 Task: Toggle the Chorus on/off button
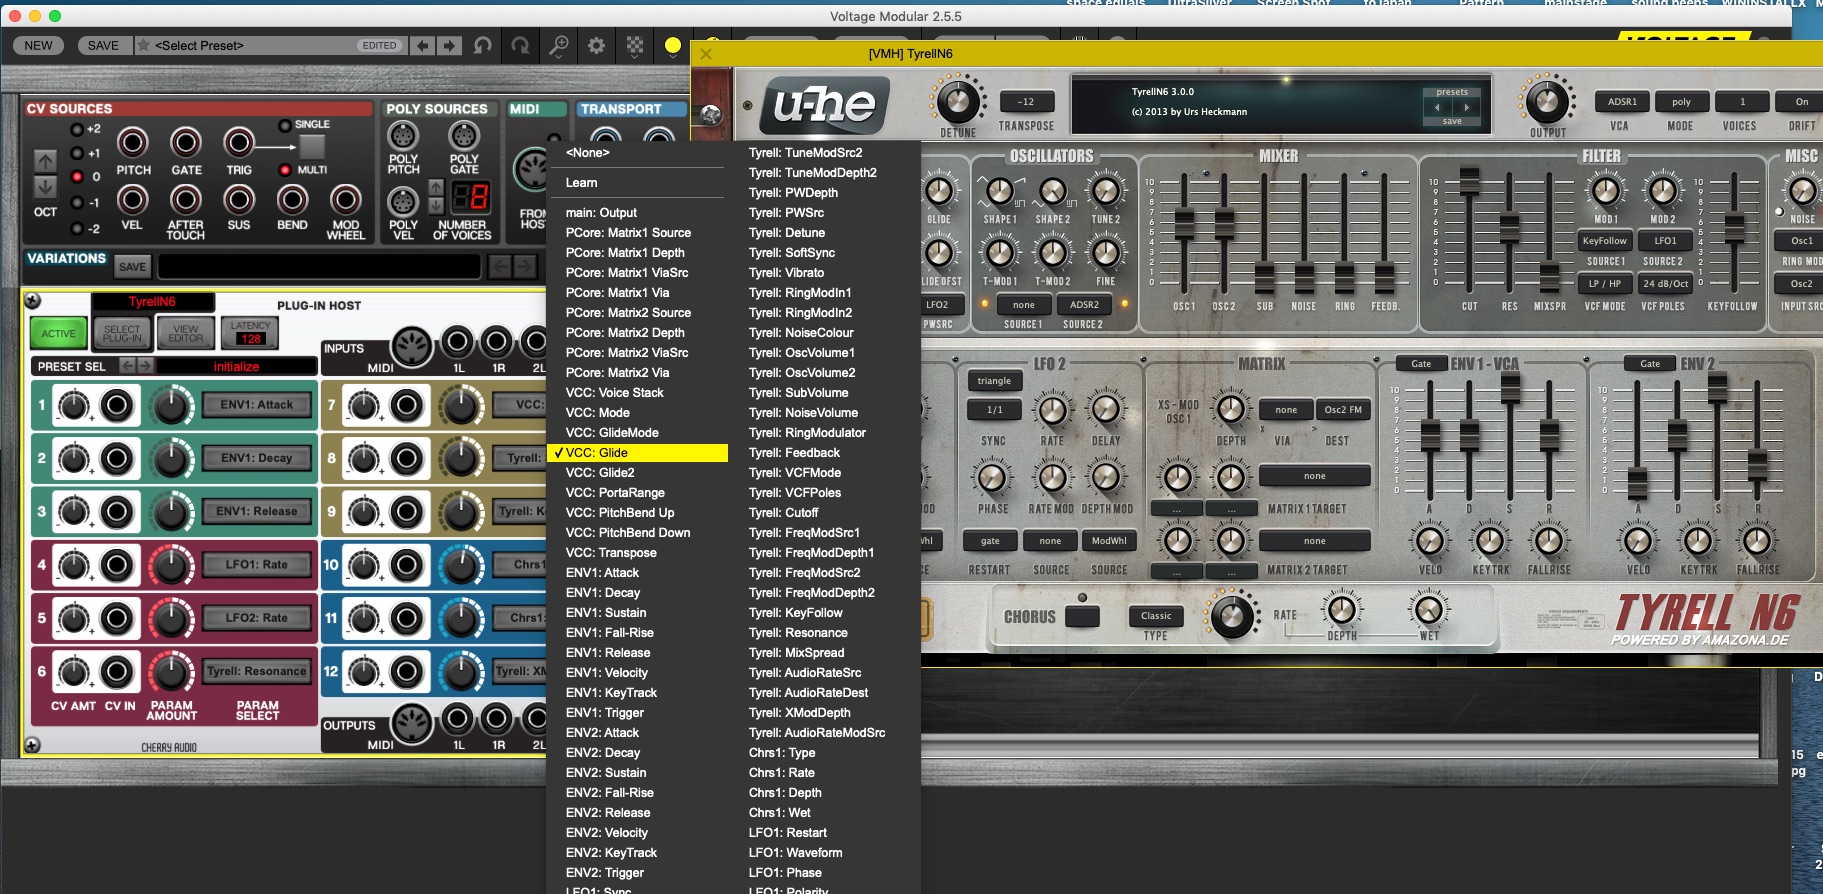click(x=1082, y=615)
